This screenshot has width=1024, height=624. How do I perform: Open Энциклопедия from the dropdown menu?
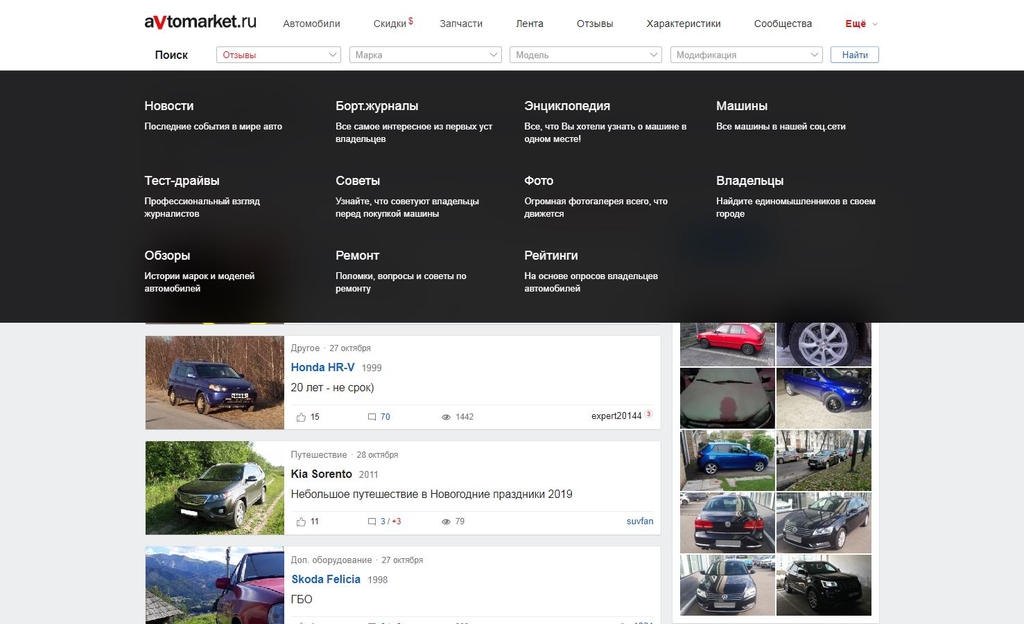567,106
